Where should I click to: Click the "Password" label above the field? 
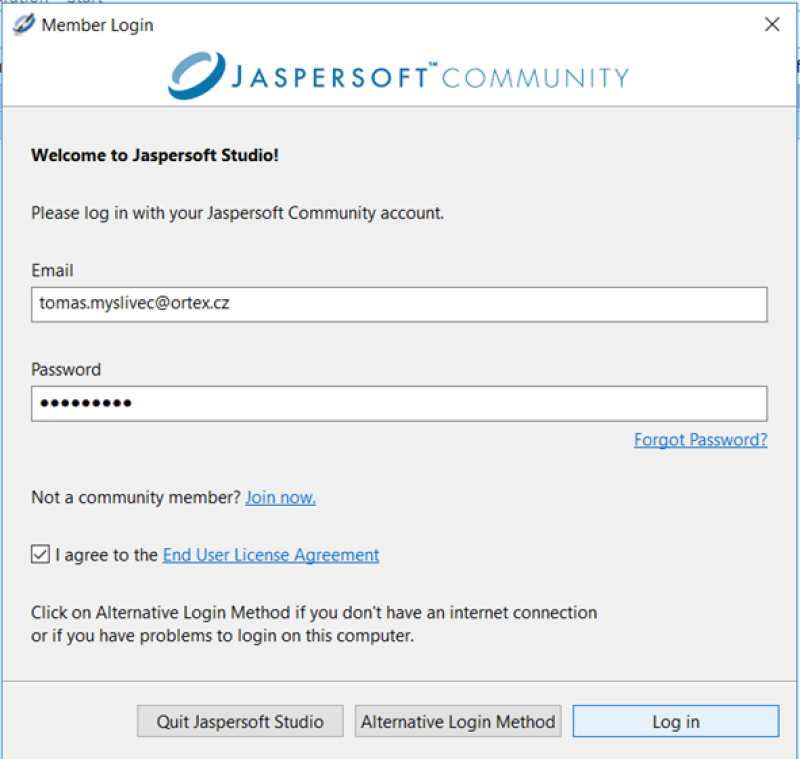[x=66, y=370]
